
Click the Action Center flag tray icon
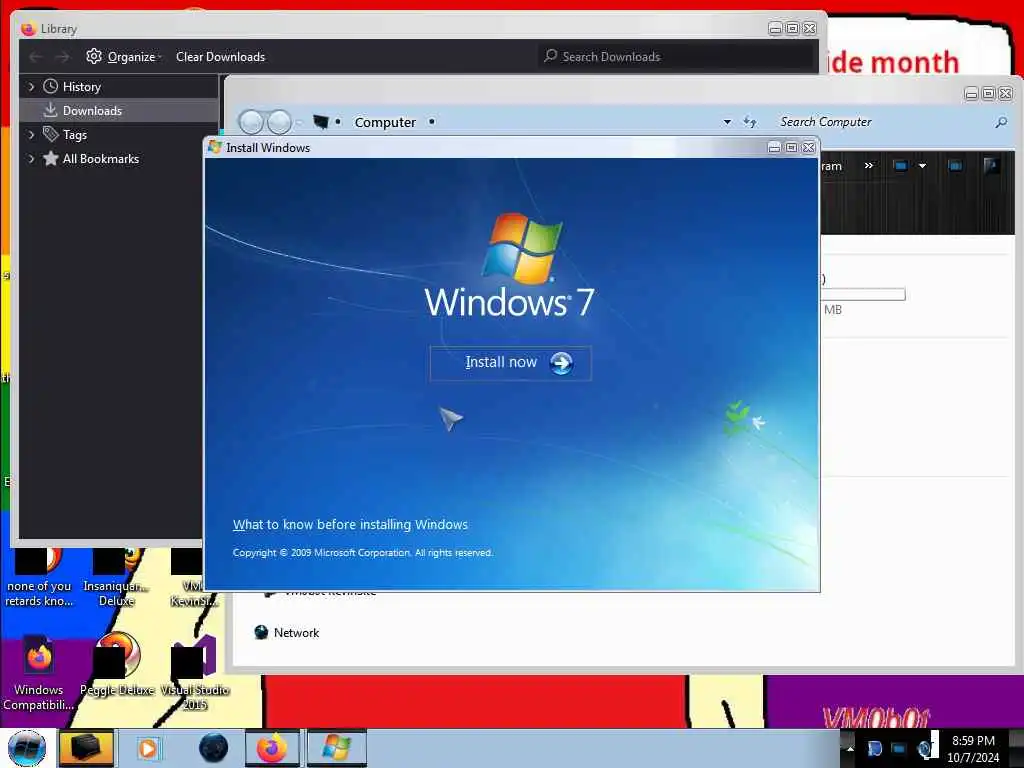tap(874, 748)
